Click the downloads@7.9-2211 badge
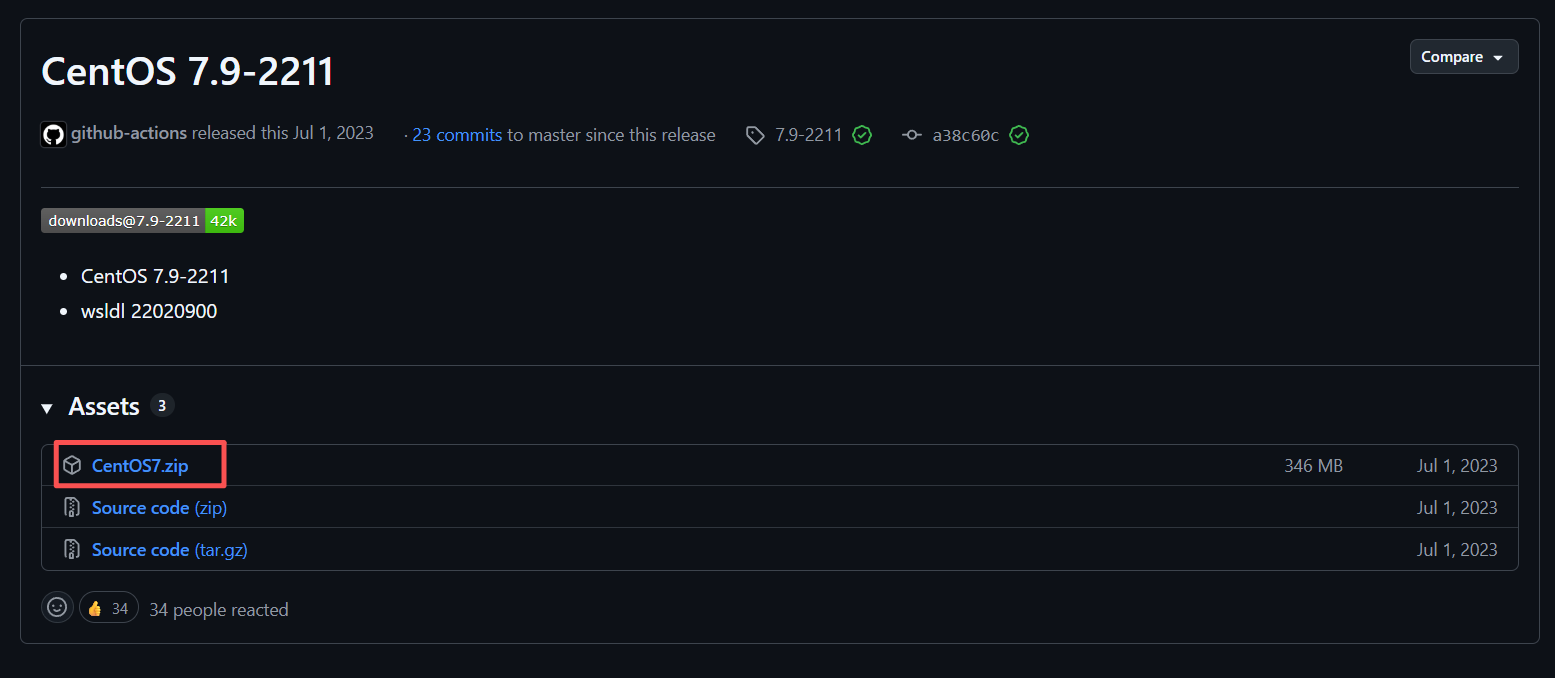Viewport: 1555px width, 678px height. point(121,220)
